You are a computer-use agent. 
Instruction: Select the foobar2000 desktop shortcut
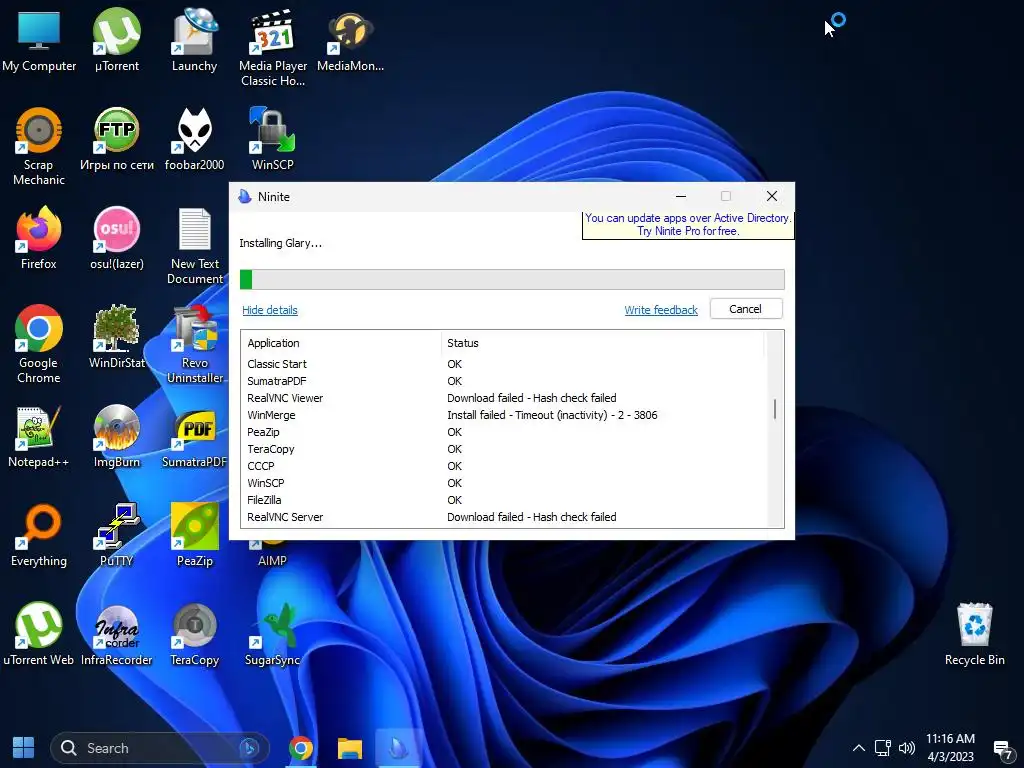pyautogui.click(x=194, y=140)
